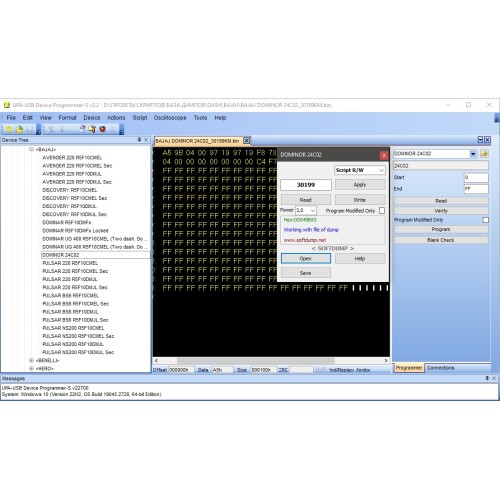Click the Start address field

[x=476, y=177]
